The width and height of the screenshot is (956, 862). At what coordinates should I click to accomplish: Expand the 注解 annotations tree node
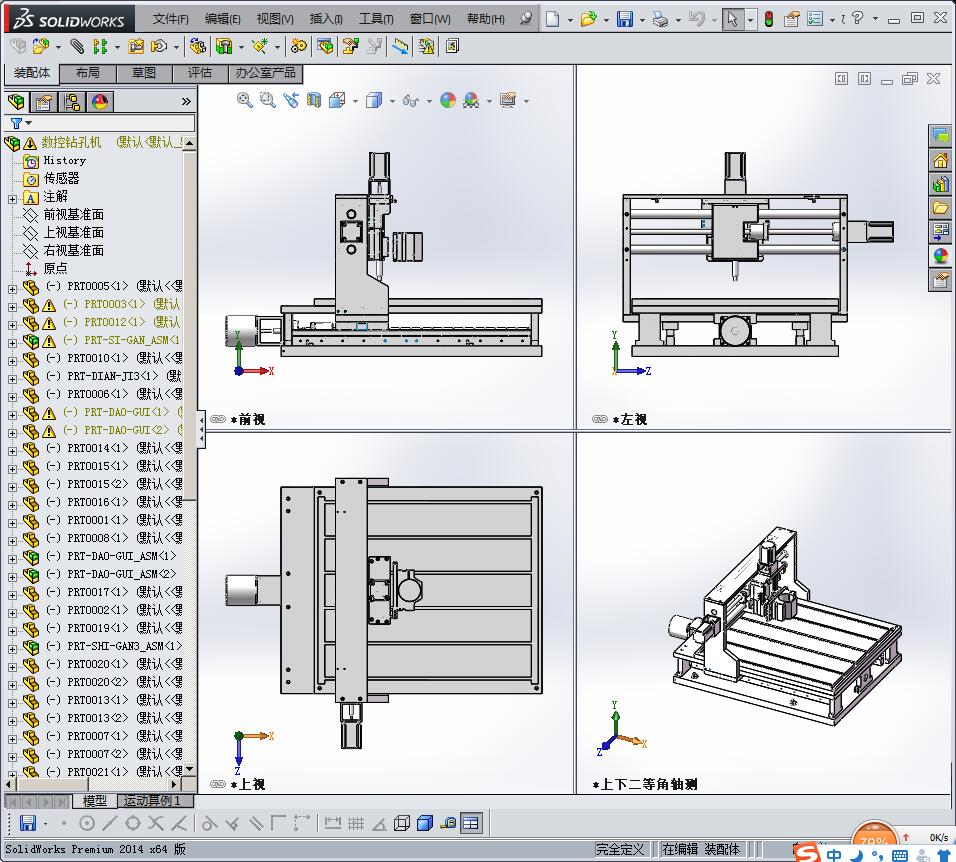[12, 198]
